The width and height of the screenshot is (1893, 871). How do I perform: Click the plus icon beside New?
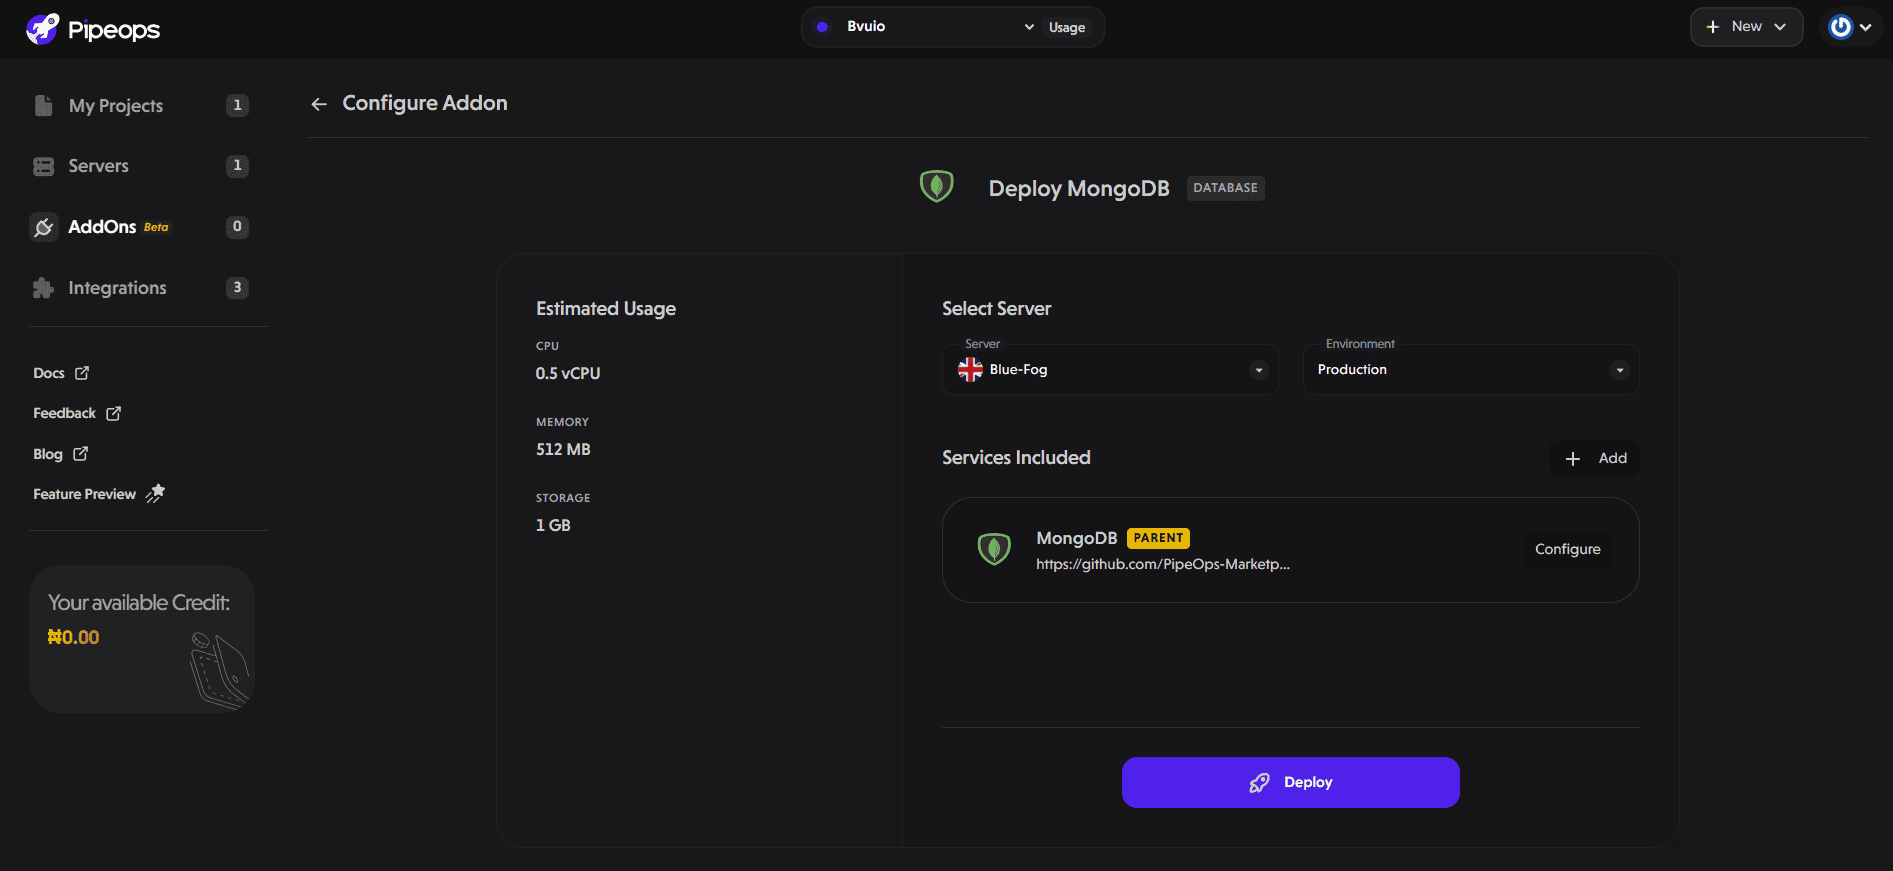[x=1713, y=27]
